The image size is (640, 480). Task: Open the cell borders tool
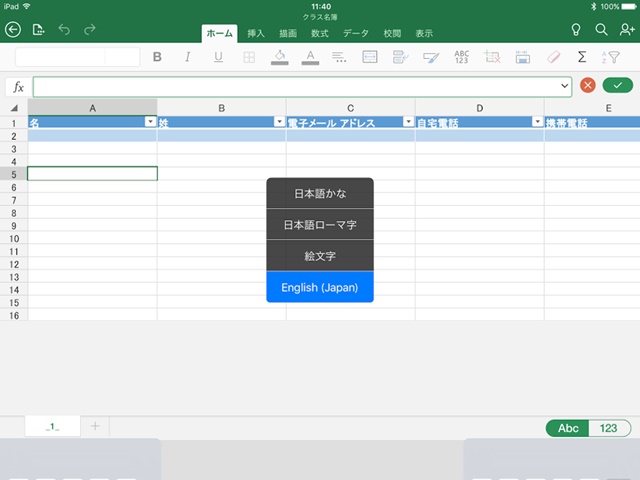(x=249, y=57)
